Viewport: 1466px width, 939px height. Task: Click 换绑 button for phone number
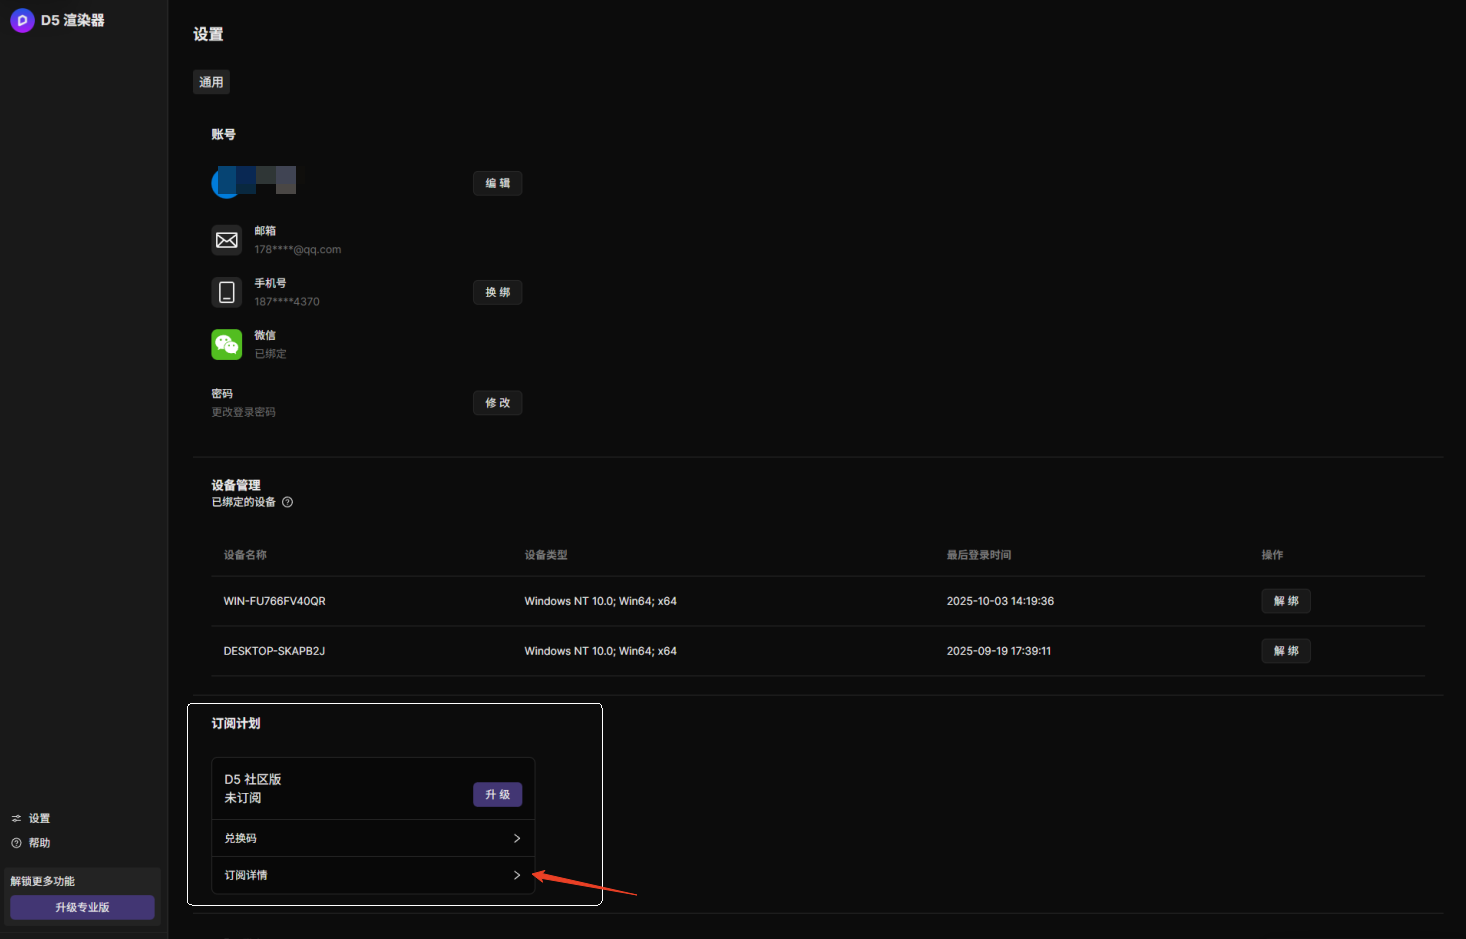pyautogui.click(x=497, y=292)
